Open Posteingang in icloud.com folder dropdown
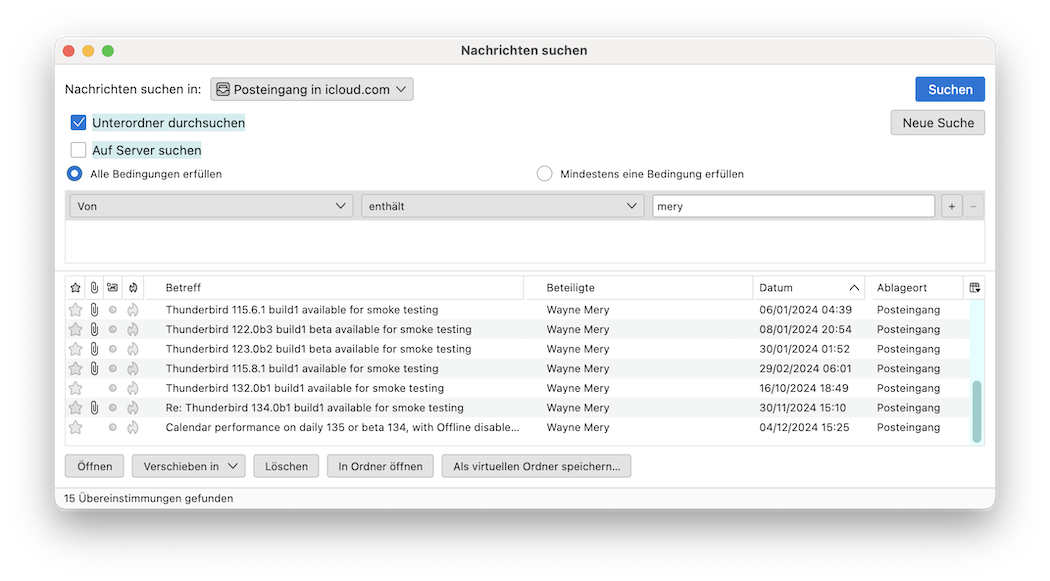Image resolution: width=1050 pixels, height=581 pixels. (312, 89)
